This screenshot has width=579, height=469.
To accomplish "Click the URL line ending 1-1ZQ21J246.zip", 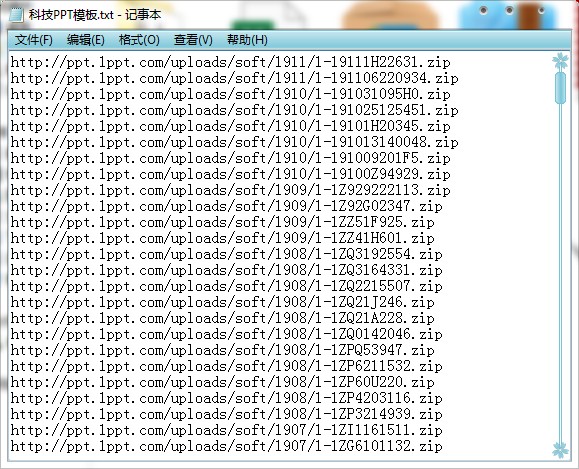I will click(222, 302).
